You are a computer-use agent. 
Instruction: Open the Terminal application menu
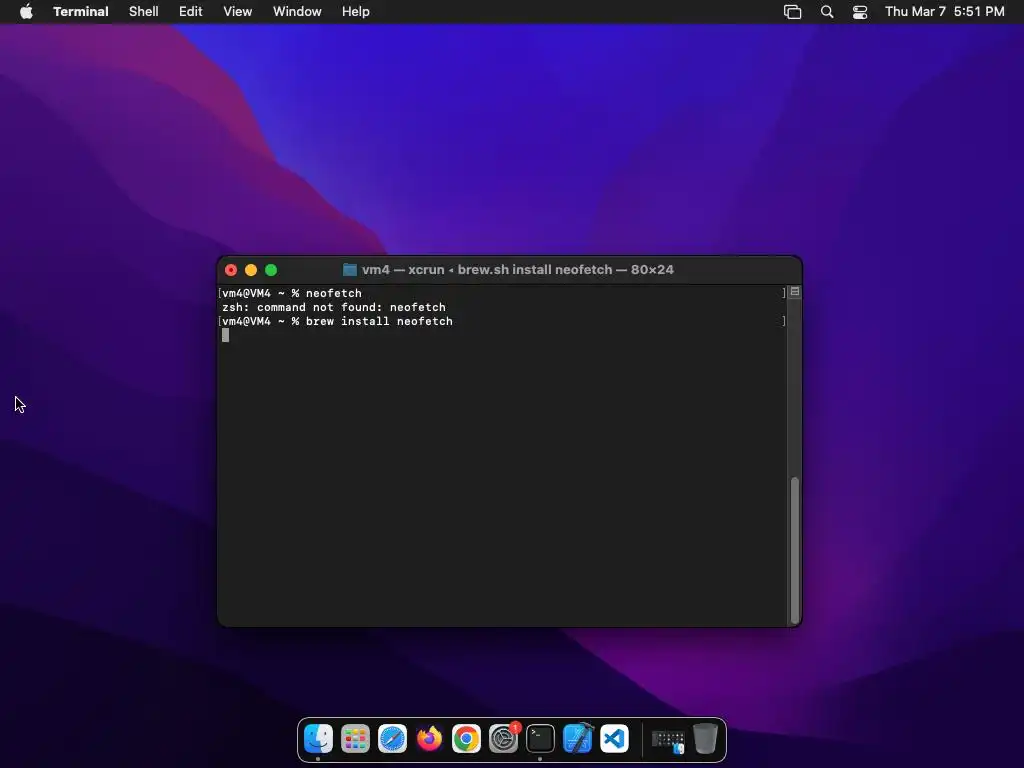(81, 12)
